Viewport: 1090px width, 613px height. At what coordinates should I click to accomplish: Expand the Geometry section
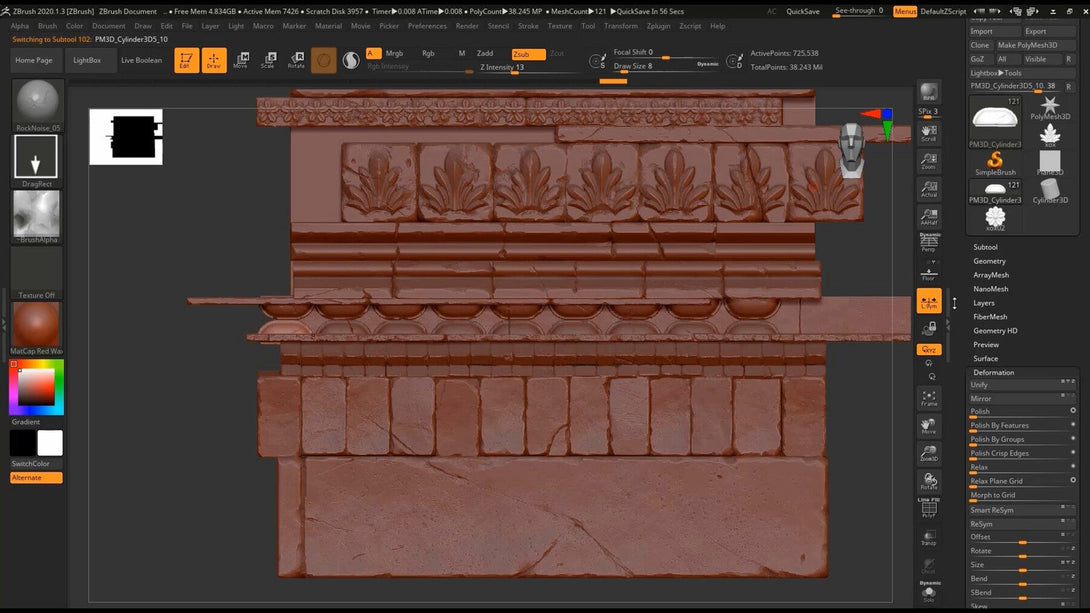click(x=989, y=261)
